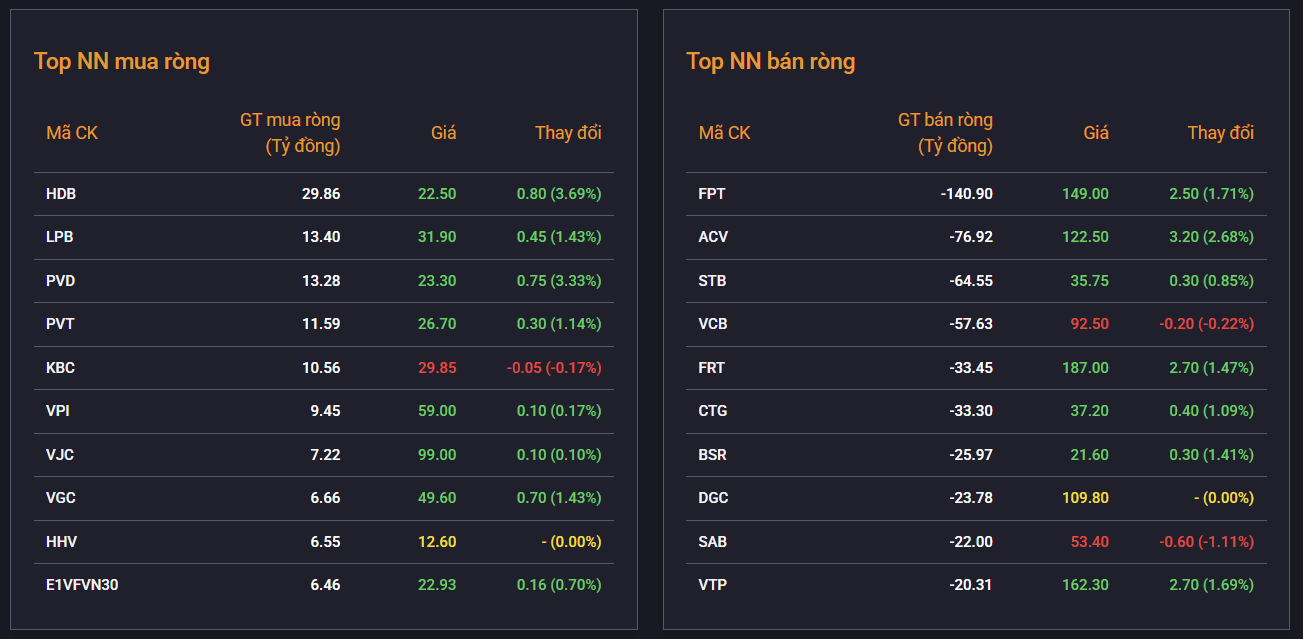Click STB net sell value -64.55

click(971, 281)
